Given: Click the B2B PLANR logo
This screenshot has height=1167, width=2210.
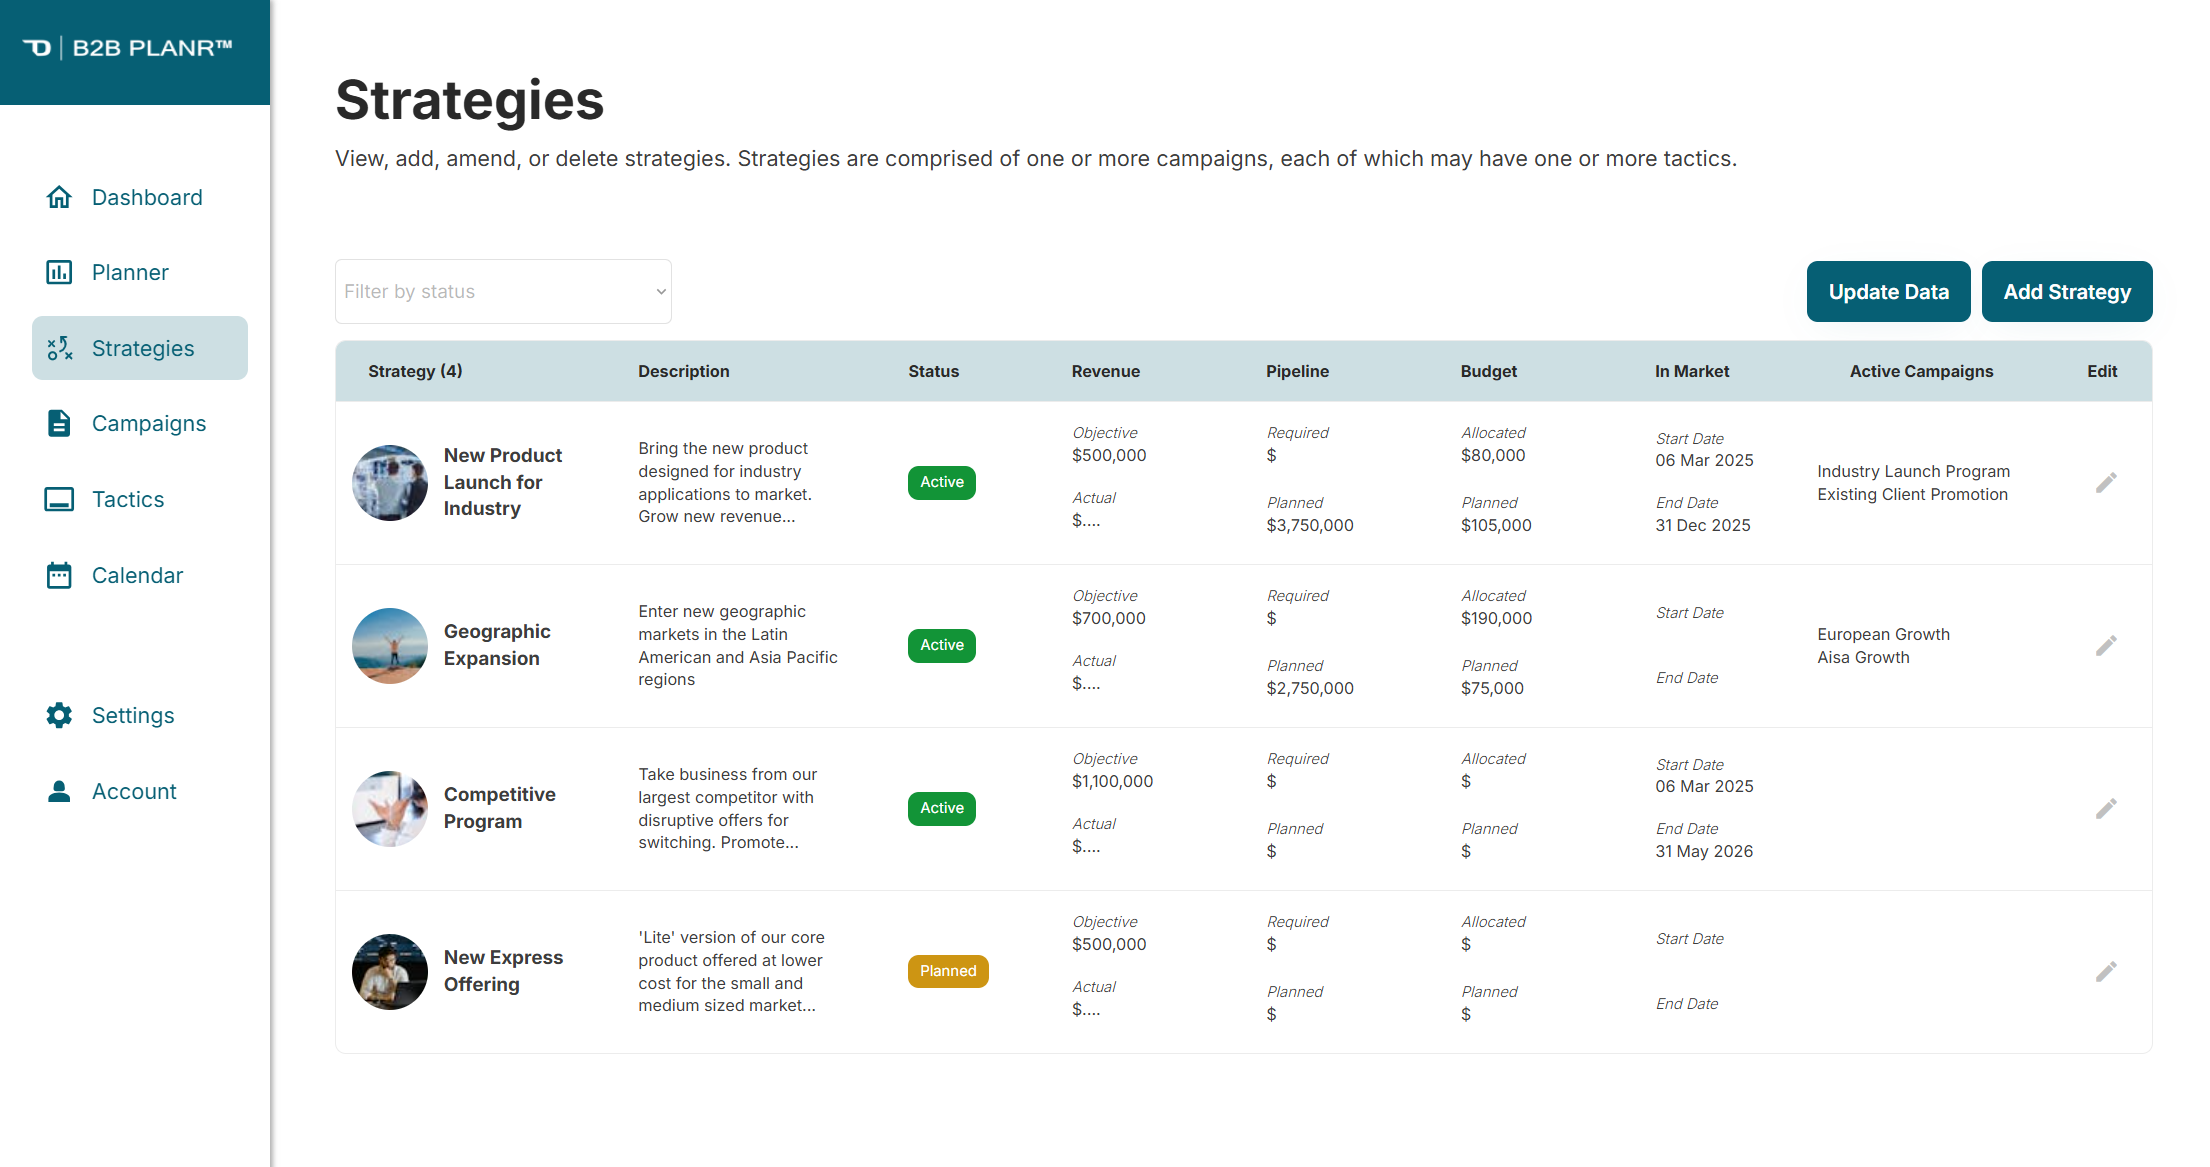Looking at the screenshot, I should click(x=128, y=48).
